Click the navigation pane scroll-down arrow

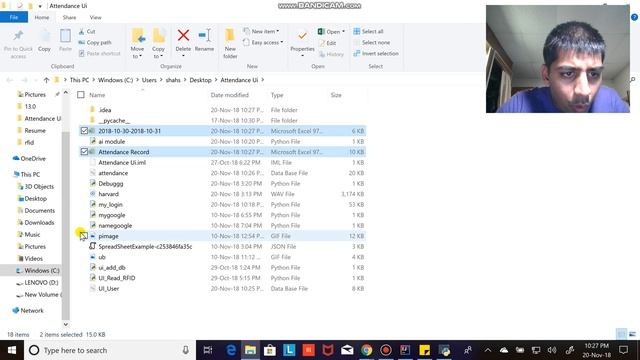pos(65,324)
